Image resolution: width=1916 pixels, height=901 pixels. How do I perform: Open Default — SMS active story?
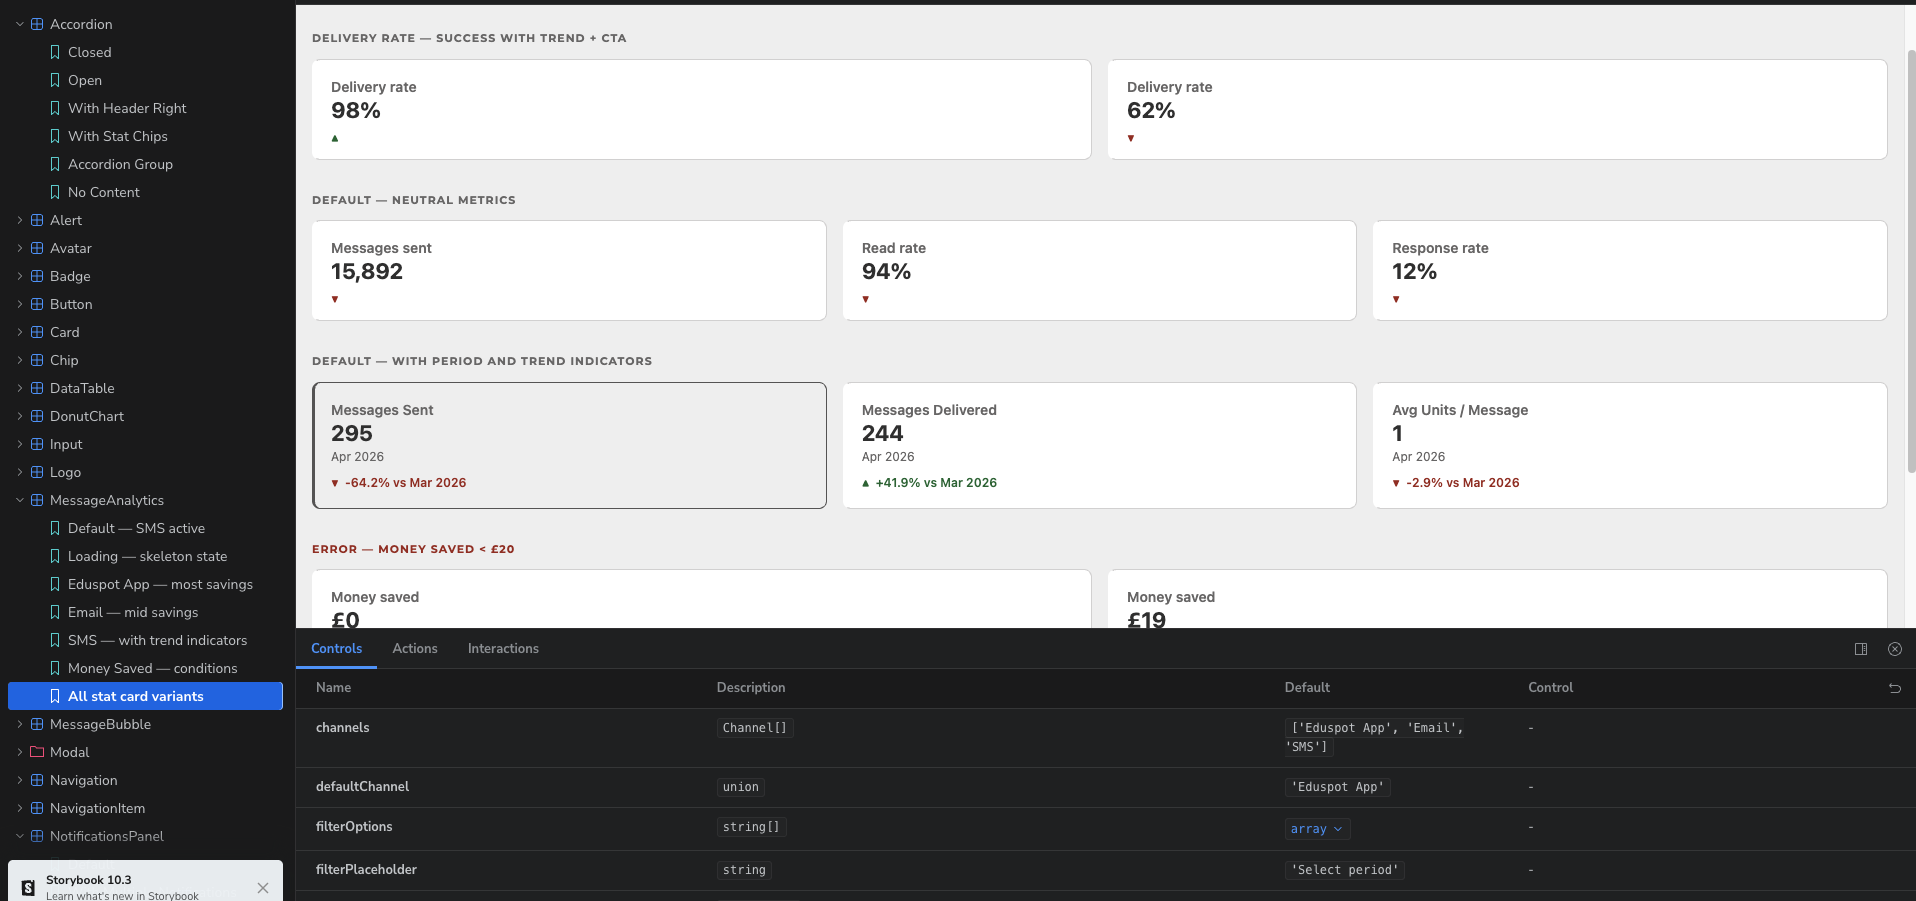tap(136, 528)
